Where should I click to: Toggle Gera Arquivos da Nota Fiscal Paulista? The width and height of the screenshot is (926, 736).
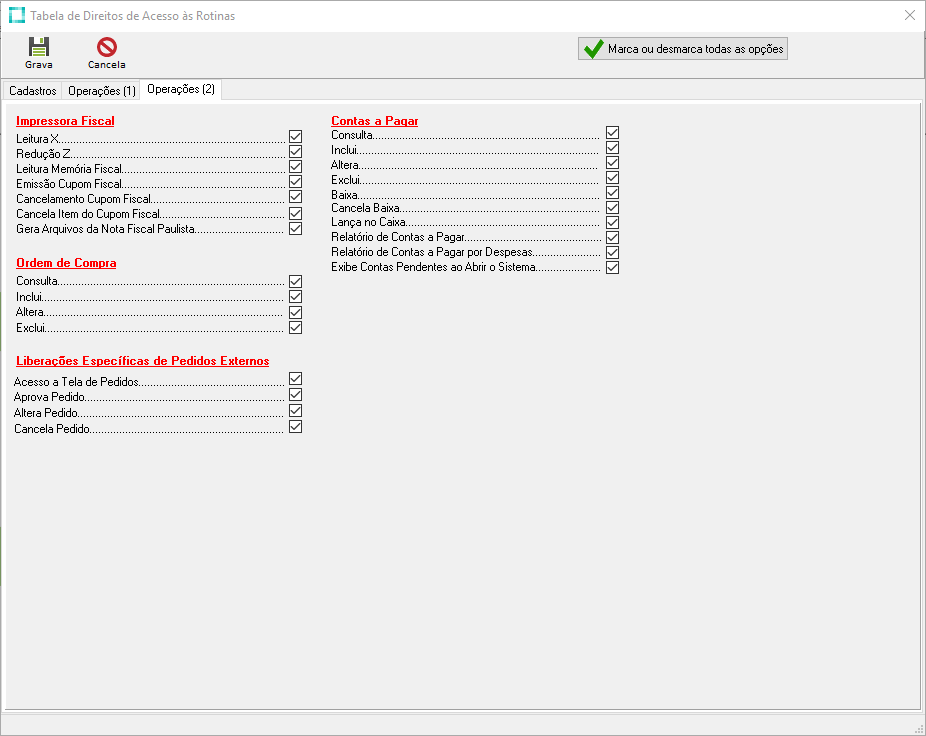295,228
